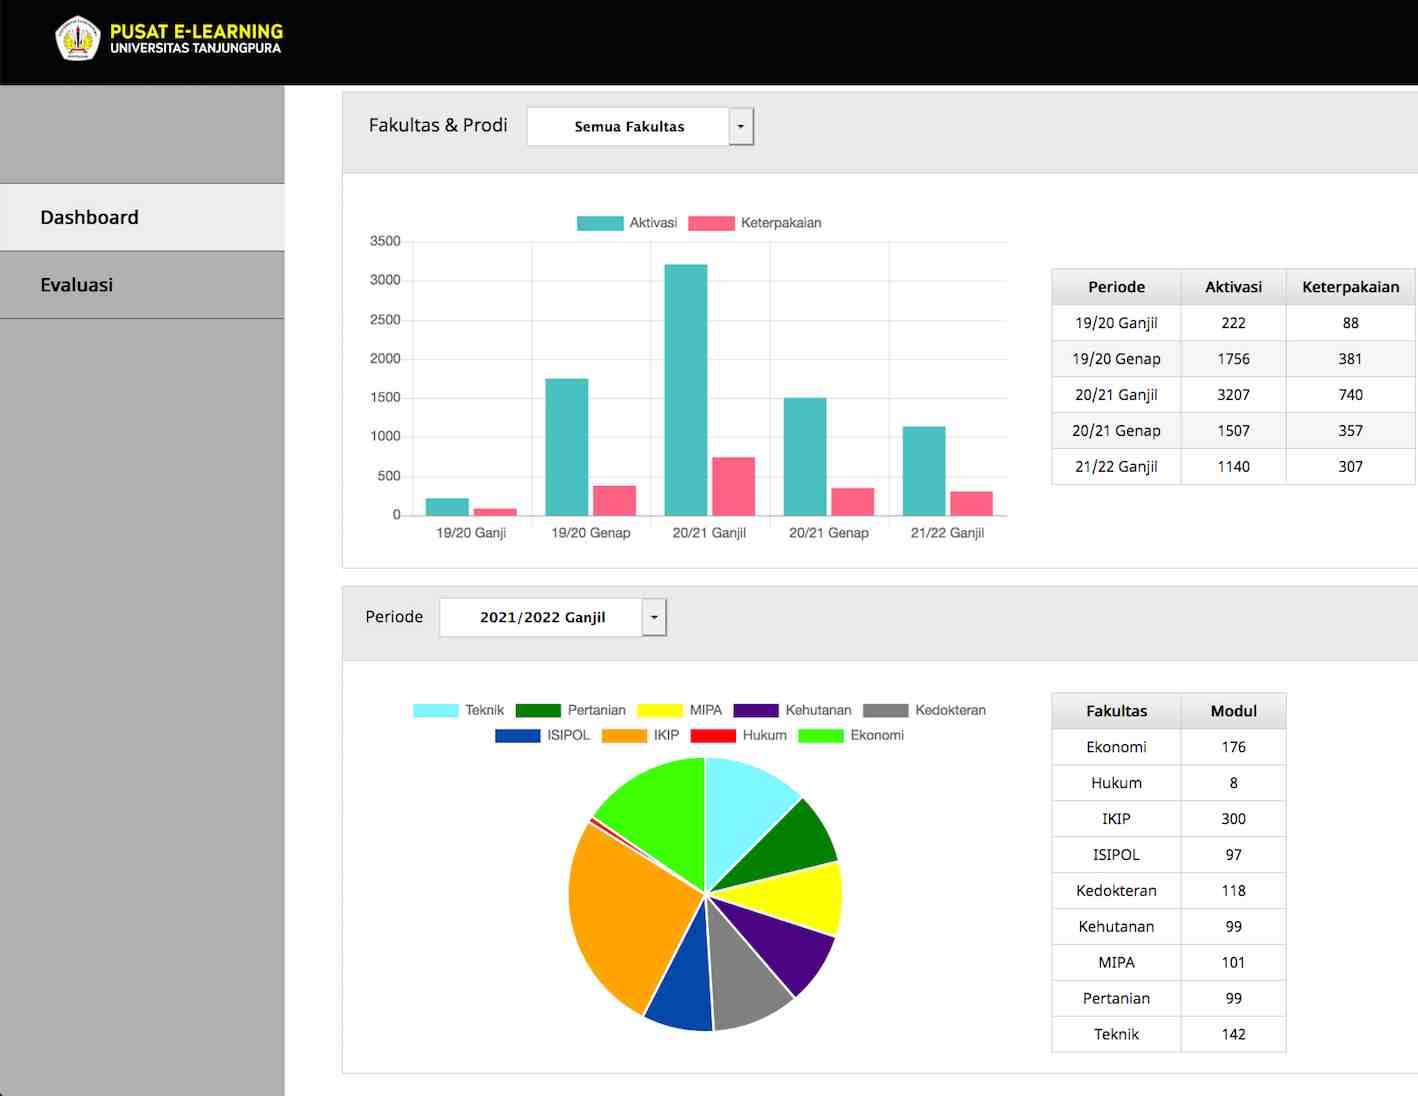Expand the Periode 2021/2022 Ganjil dropdown arrow
This screenshot has height=1096, width=1418.
coord(654,617)
